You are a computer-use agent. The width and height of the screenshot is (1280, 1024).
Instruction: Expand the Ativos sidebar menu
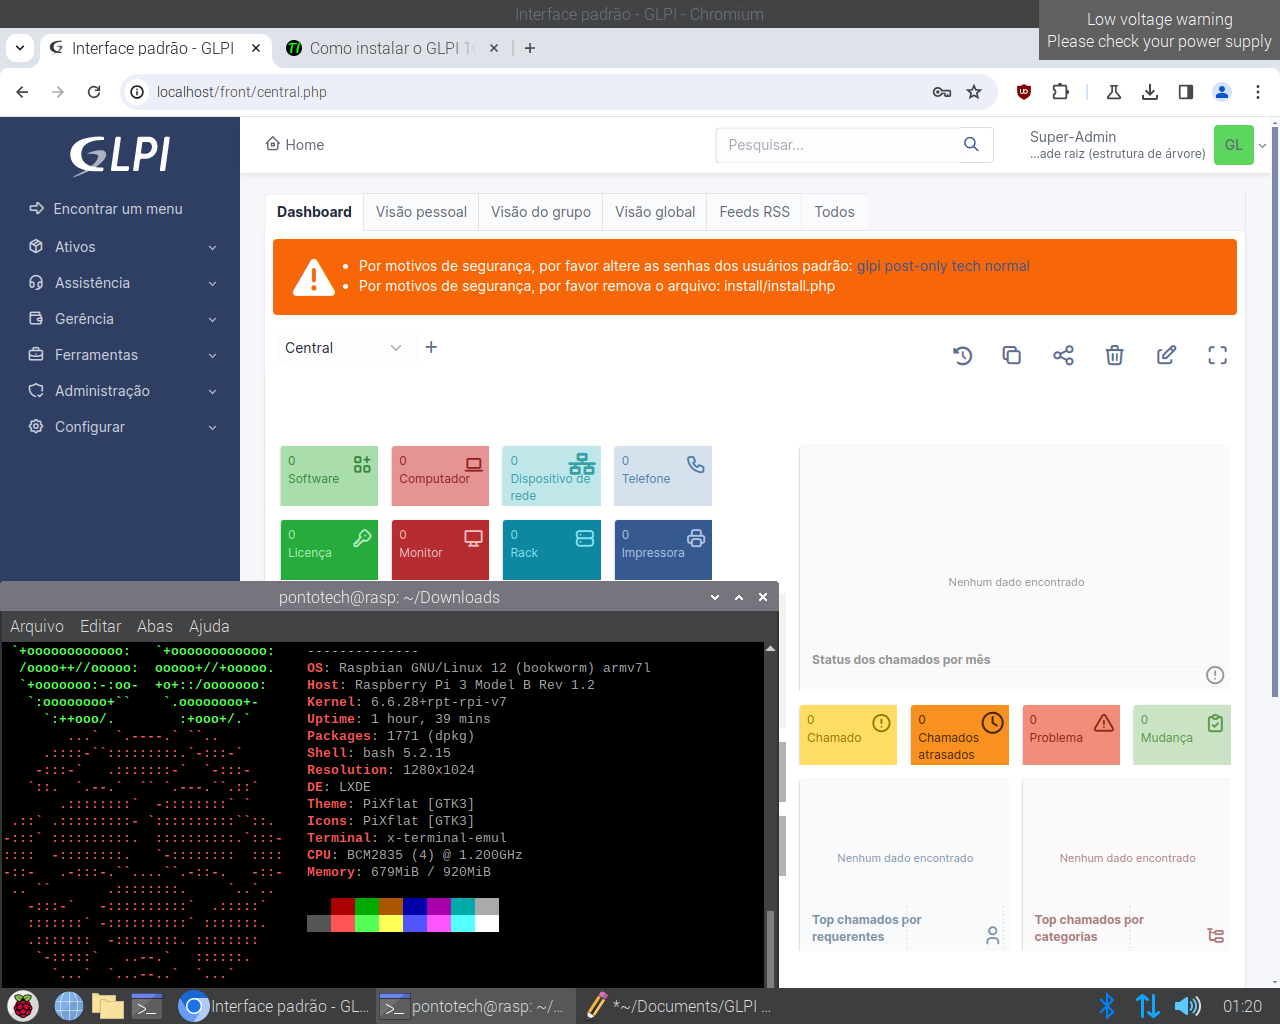tap(122, 247)
